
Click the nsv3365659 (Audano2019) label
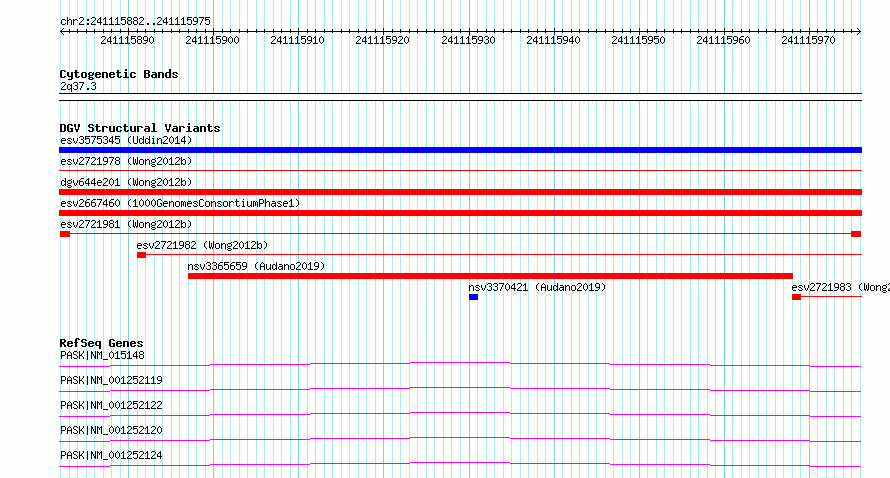click(256, 266)
